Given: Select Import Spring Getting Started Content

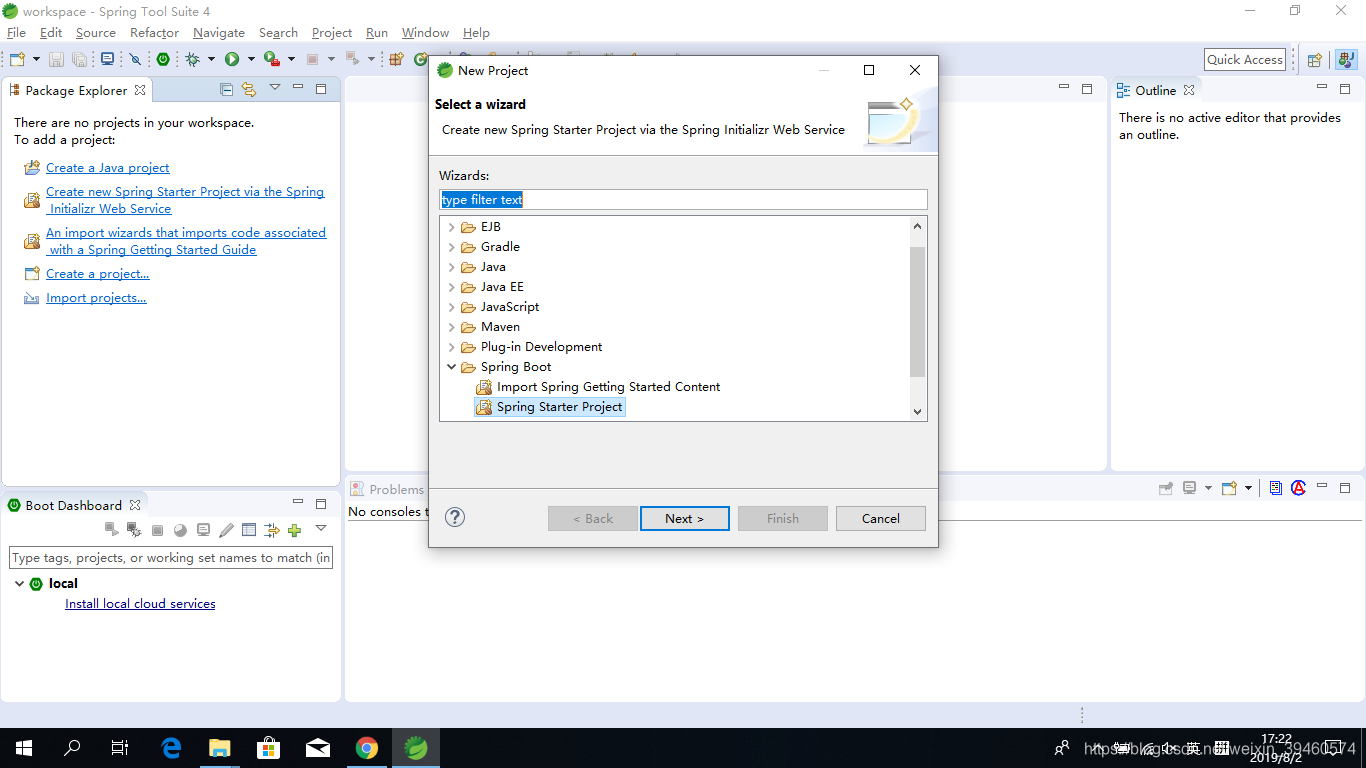Looking at the screenshot, I should [608, 387].
